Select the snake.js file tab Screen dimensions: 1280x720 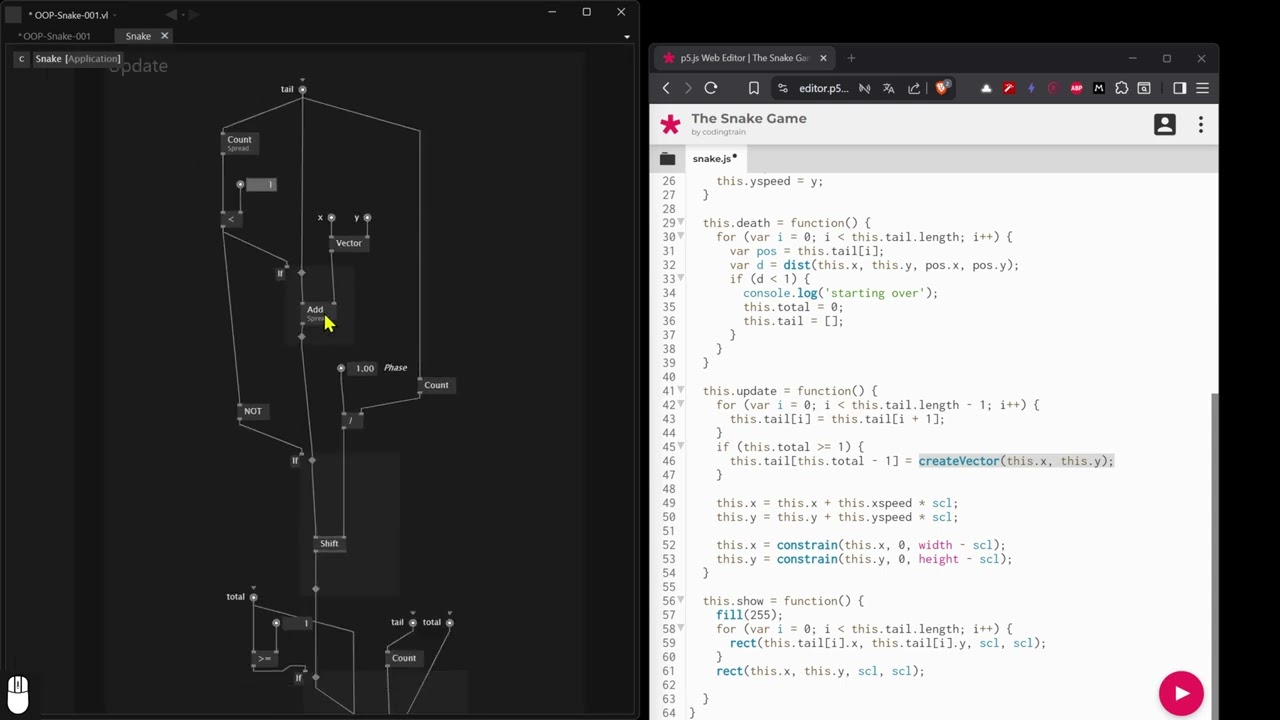[x=714, y=158]
